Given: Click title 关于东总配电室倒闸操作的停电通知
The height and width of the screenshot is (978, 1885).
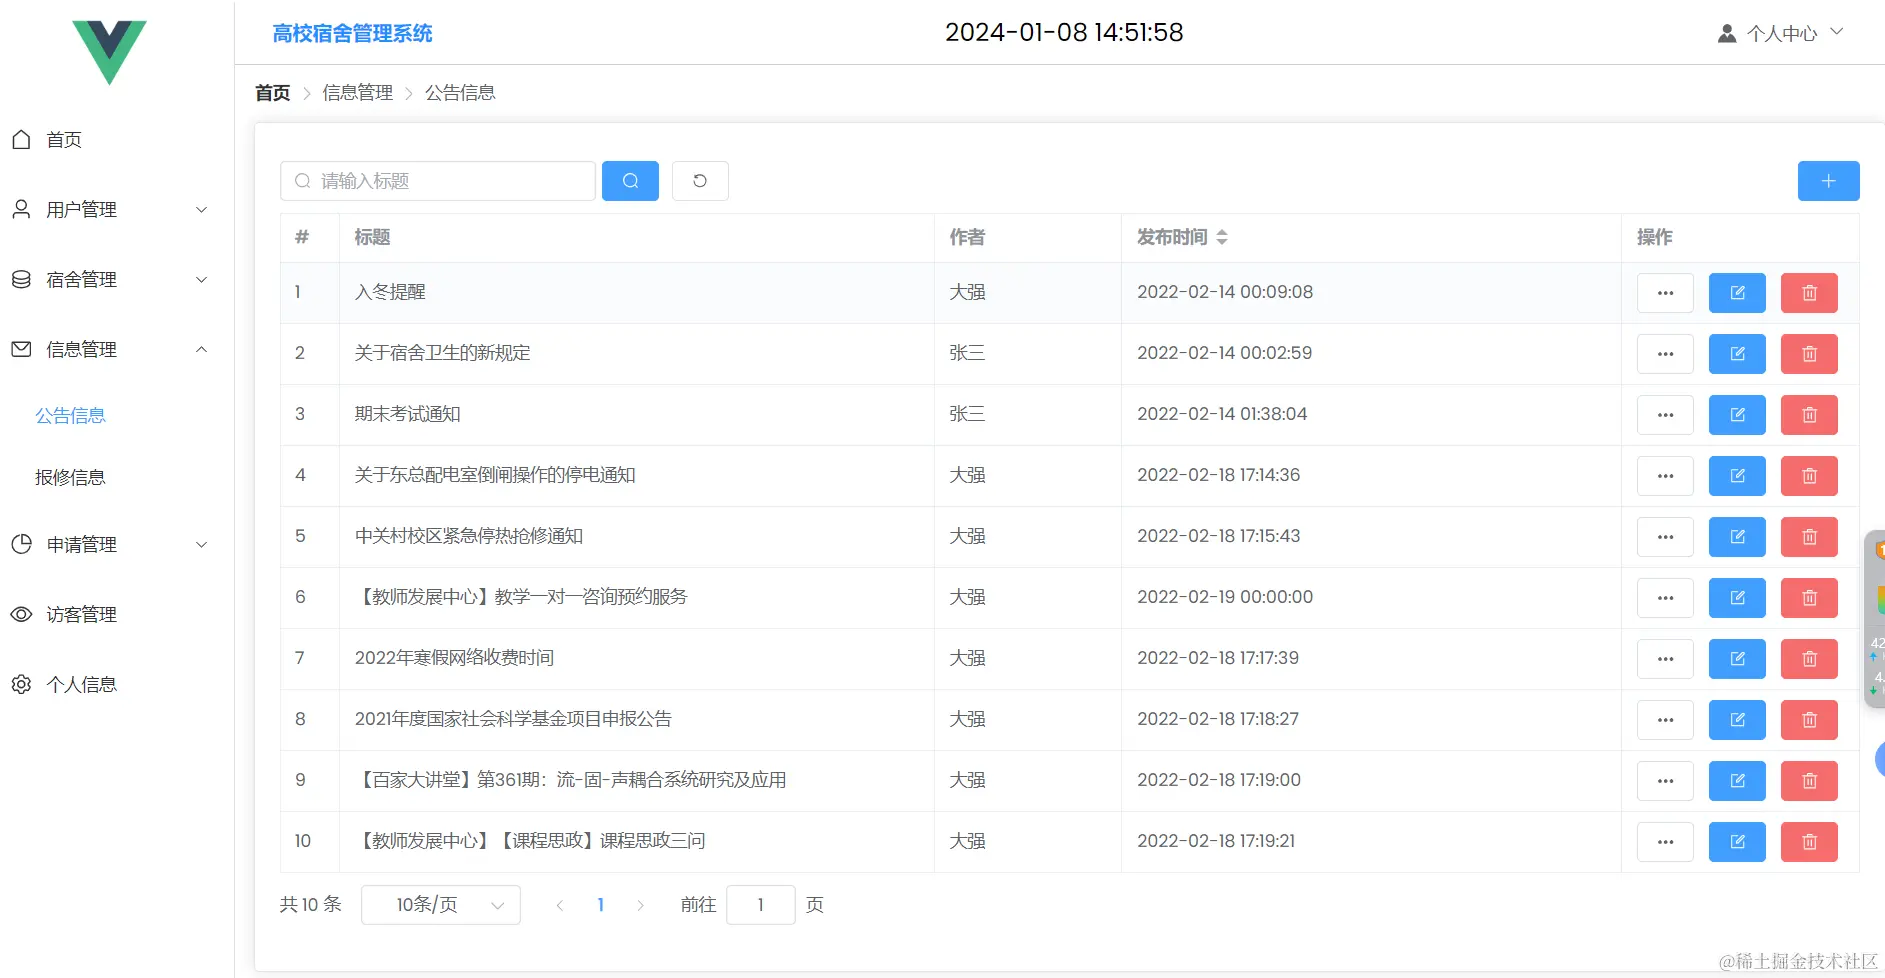Looking at the screenshot, I should 495,475.
